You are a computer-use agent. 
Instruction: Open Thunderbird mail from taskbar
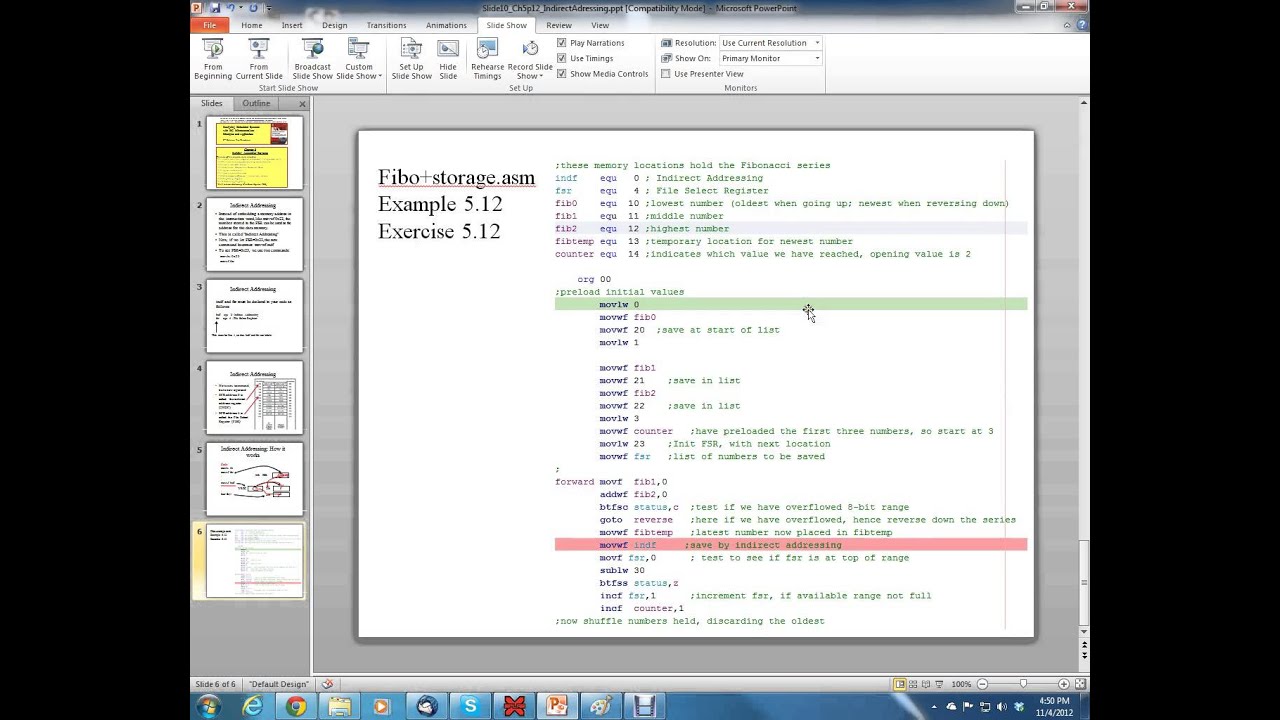click(x=427, y=707)
